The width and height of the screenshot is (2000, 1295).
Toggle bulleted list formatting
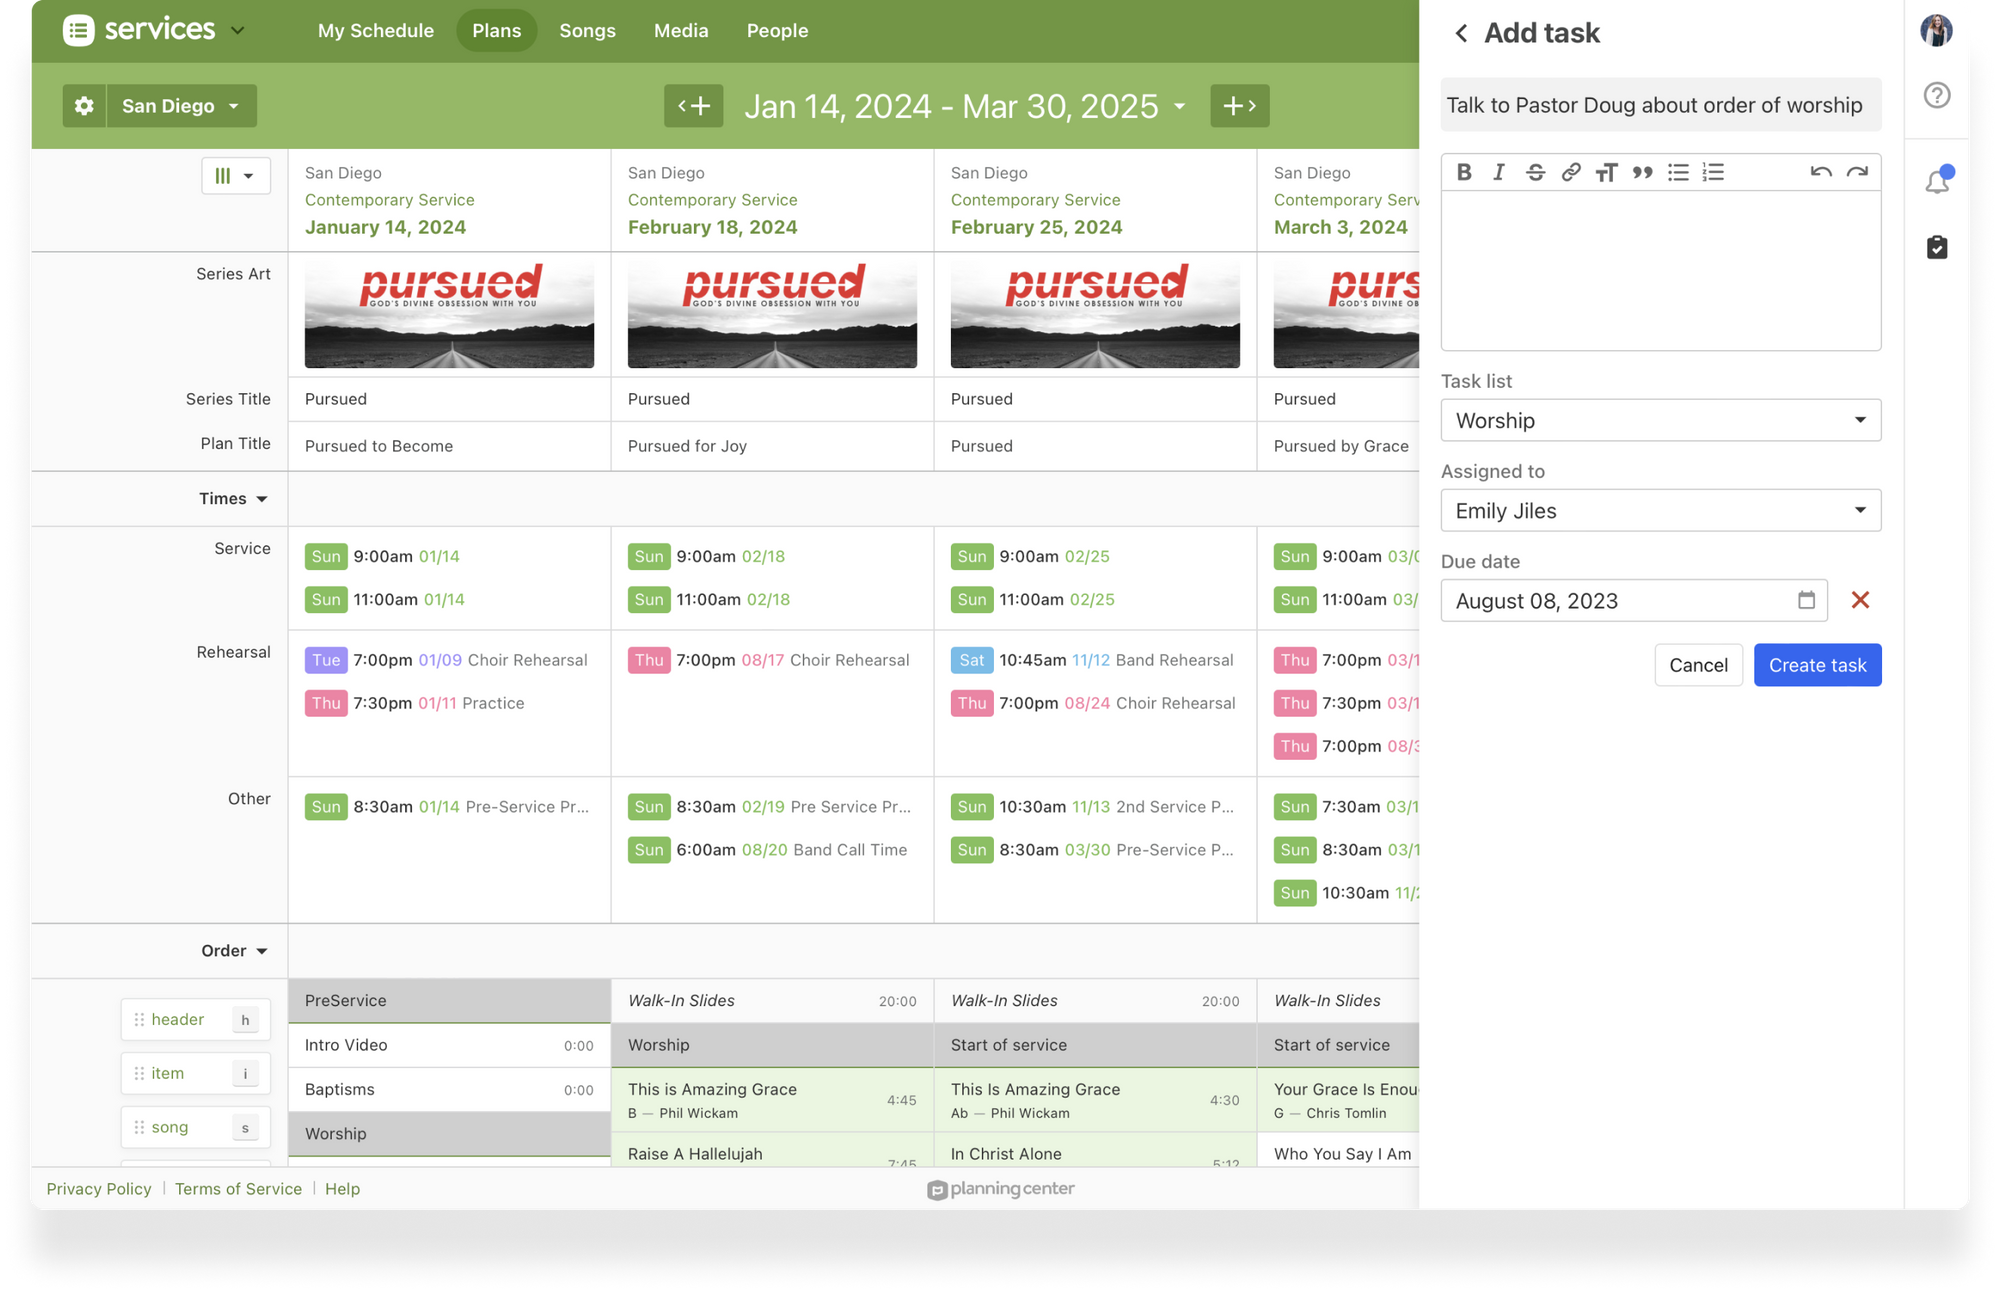1677,171
